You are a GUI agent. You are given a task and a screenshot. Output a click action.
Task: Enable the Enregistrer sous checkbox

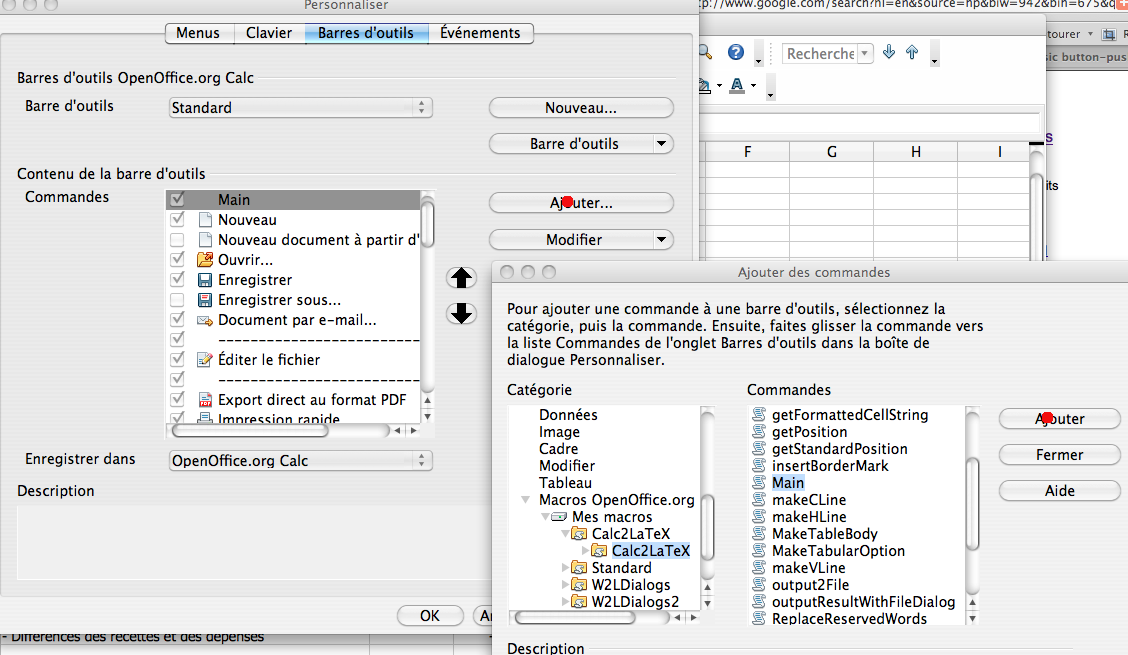click(177, 300)
